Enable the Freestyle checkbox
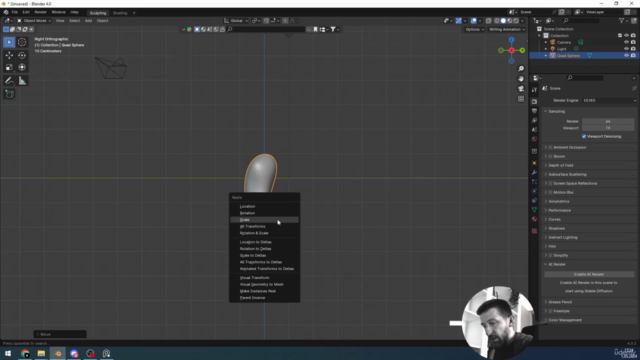Viewport: 640px width, 360px height. (550, 311)
